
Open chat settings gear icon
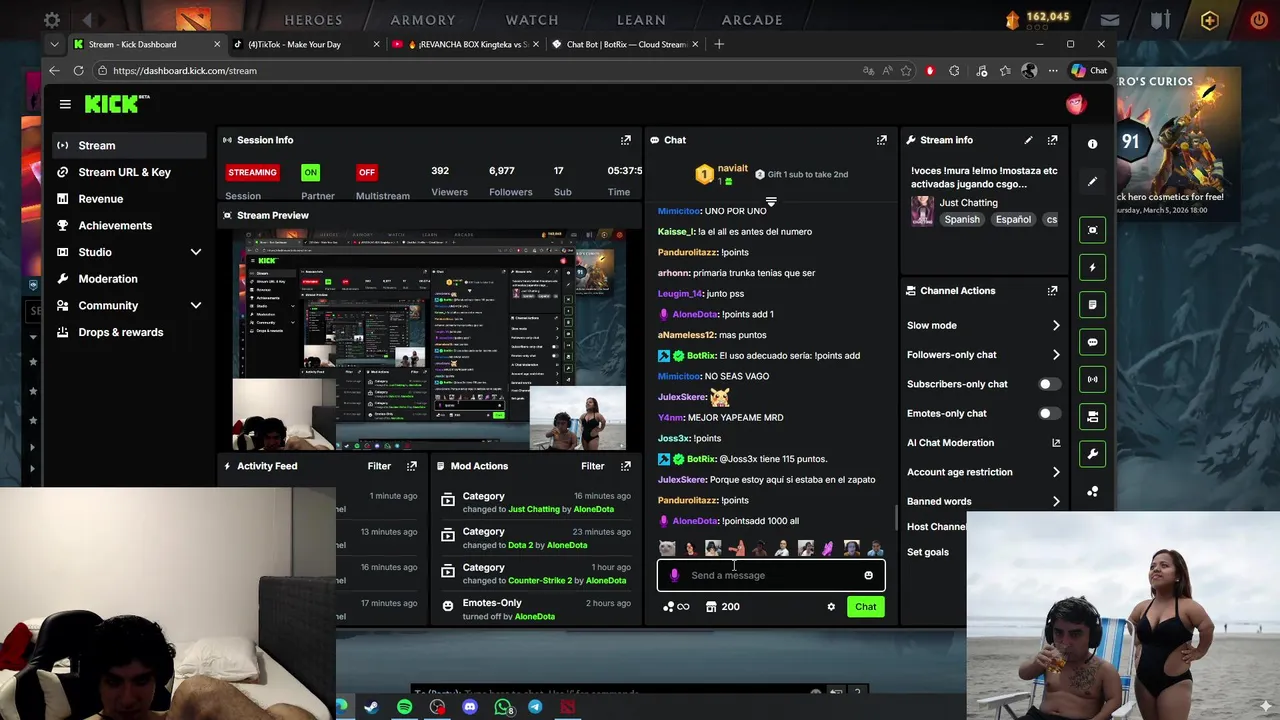pos(831,607)
